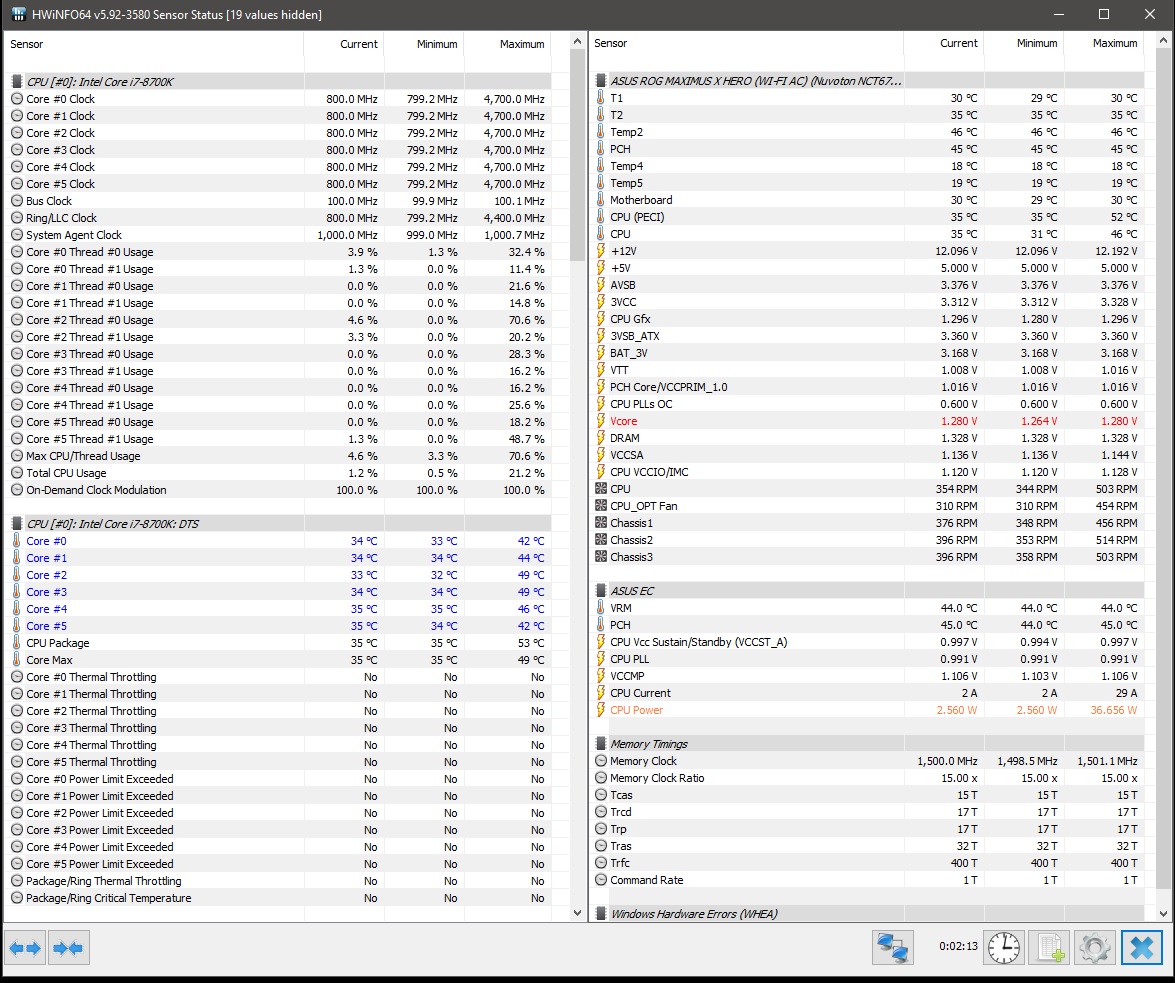Click the clock reset timer icon
Viewport: 1175px width, 983px height.
[x=1003, y=948]
